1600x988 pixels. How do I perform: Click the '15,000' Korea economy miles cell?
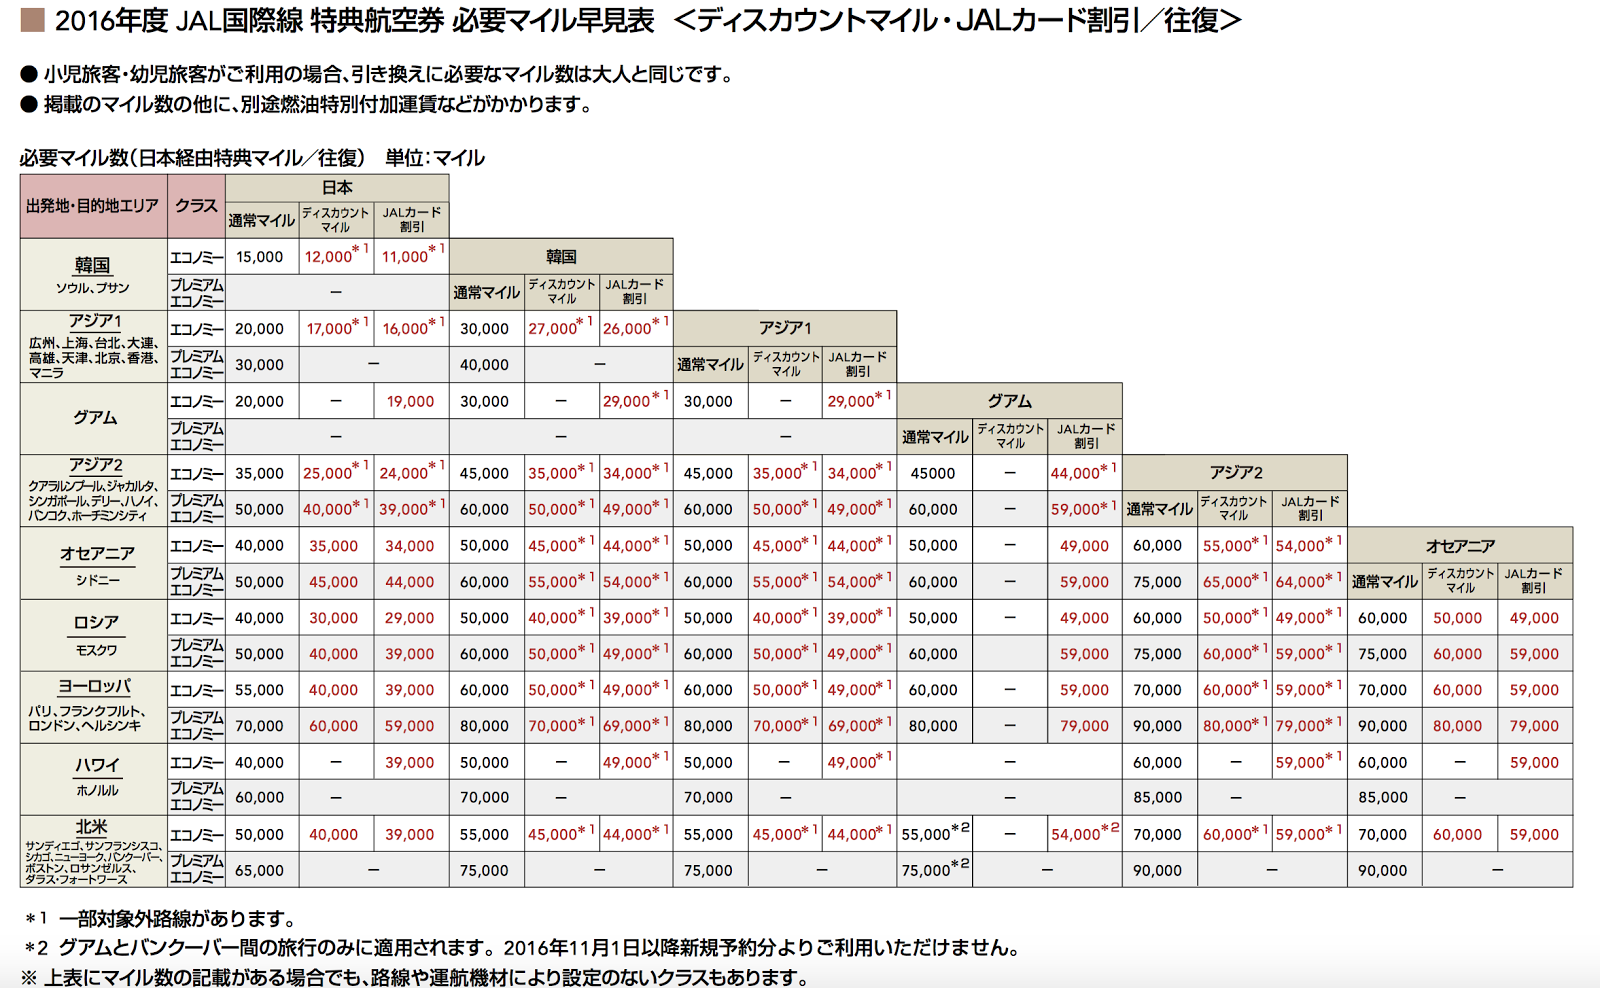260,257
